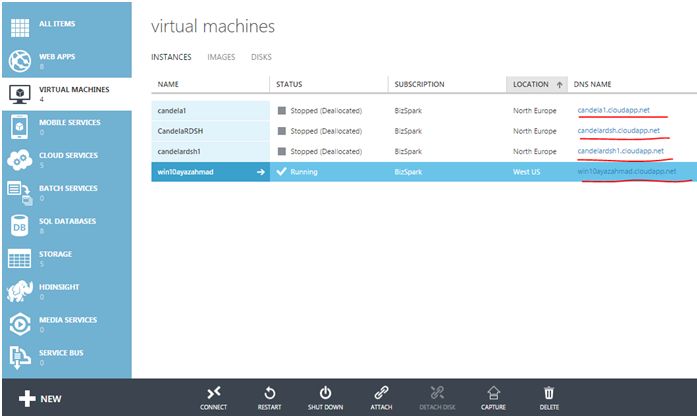Image resolution: width=697 pixels, height=418 pixels.
Task: Open the Storage table icon
Action: tap(20, 258)
